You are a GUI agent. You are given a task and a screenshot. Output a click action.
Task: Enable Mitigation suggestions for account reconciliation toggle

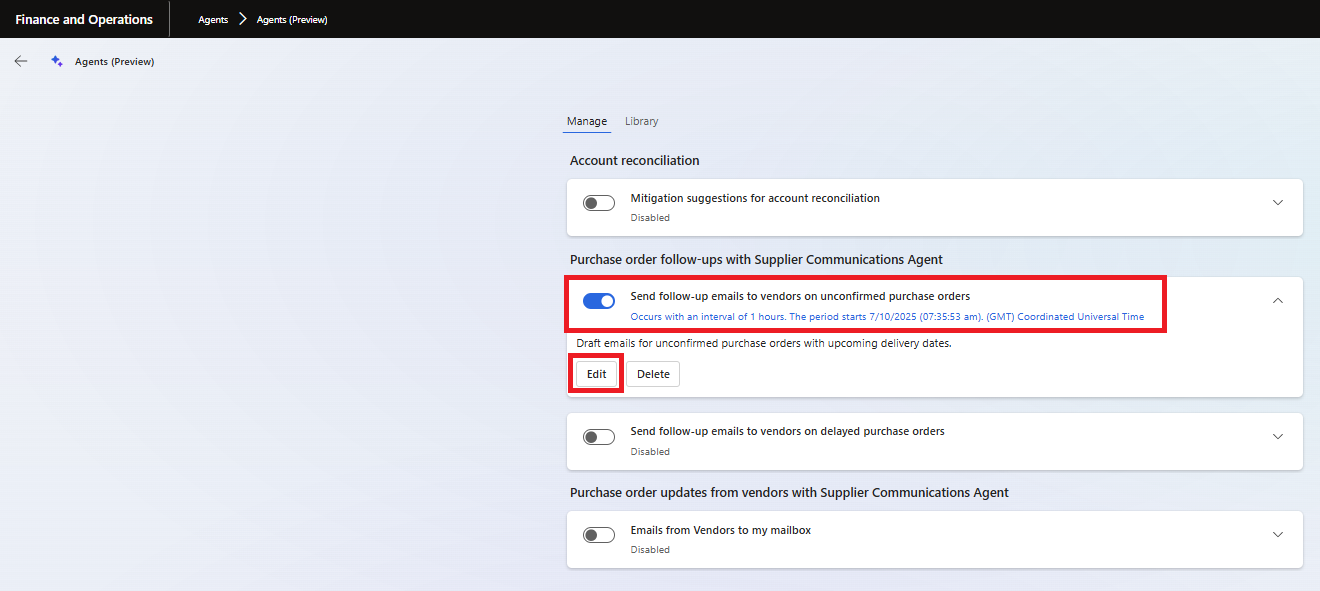[x=599, y=203]
